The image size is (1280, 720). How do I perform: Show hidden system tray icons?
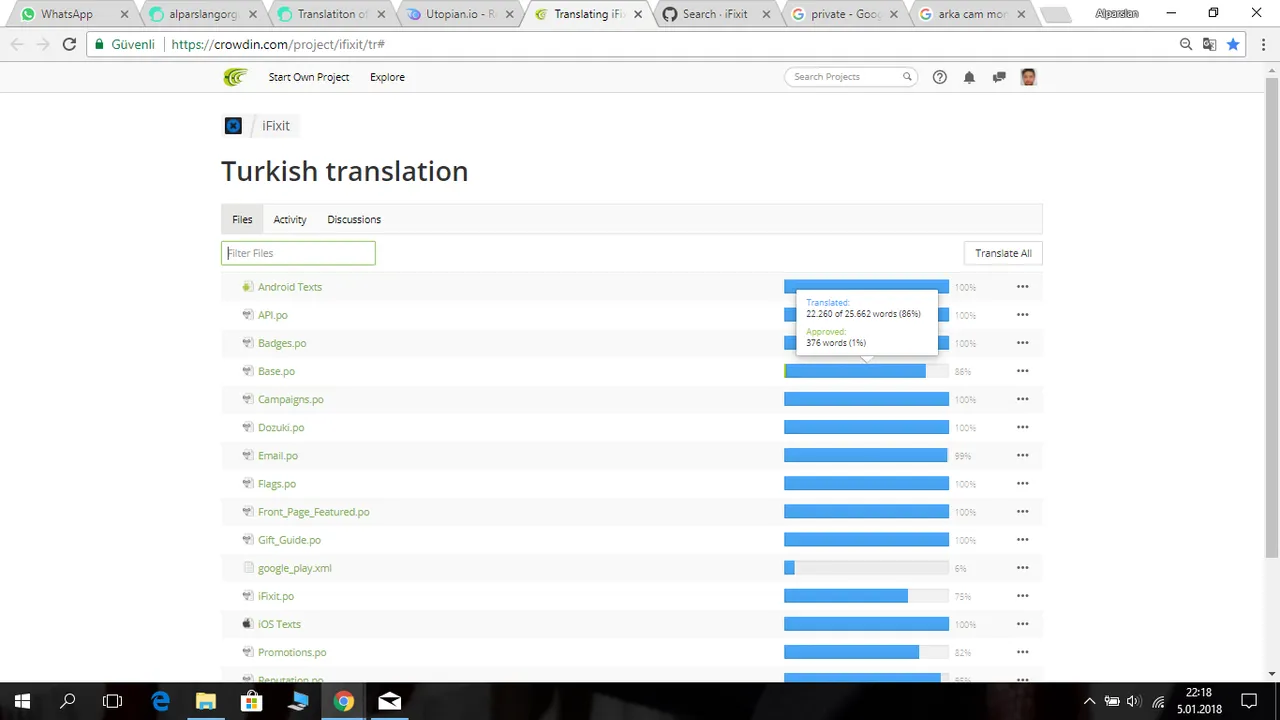[x=1088, y=701]
